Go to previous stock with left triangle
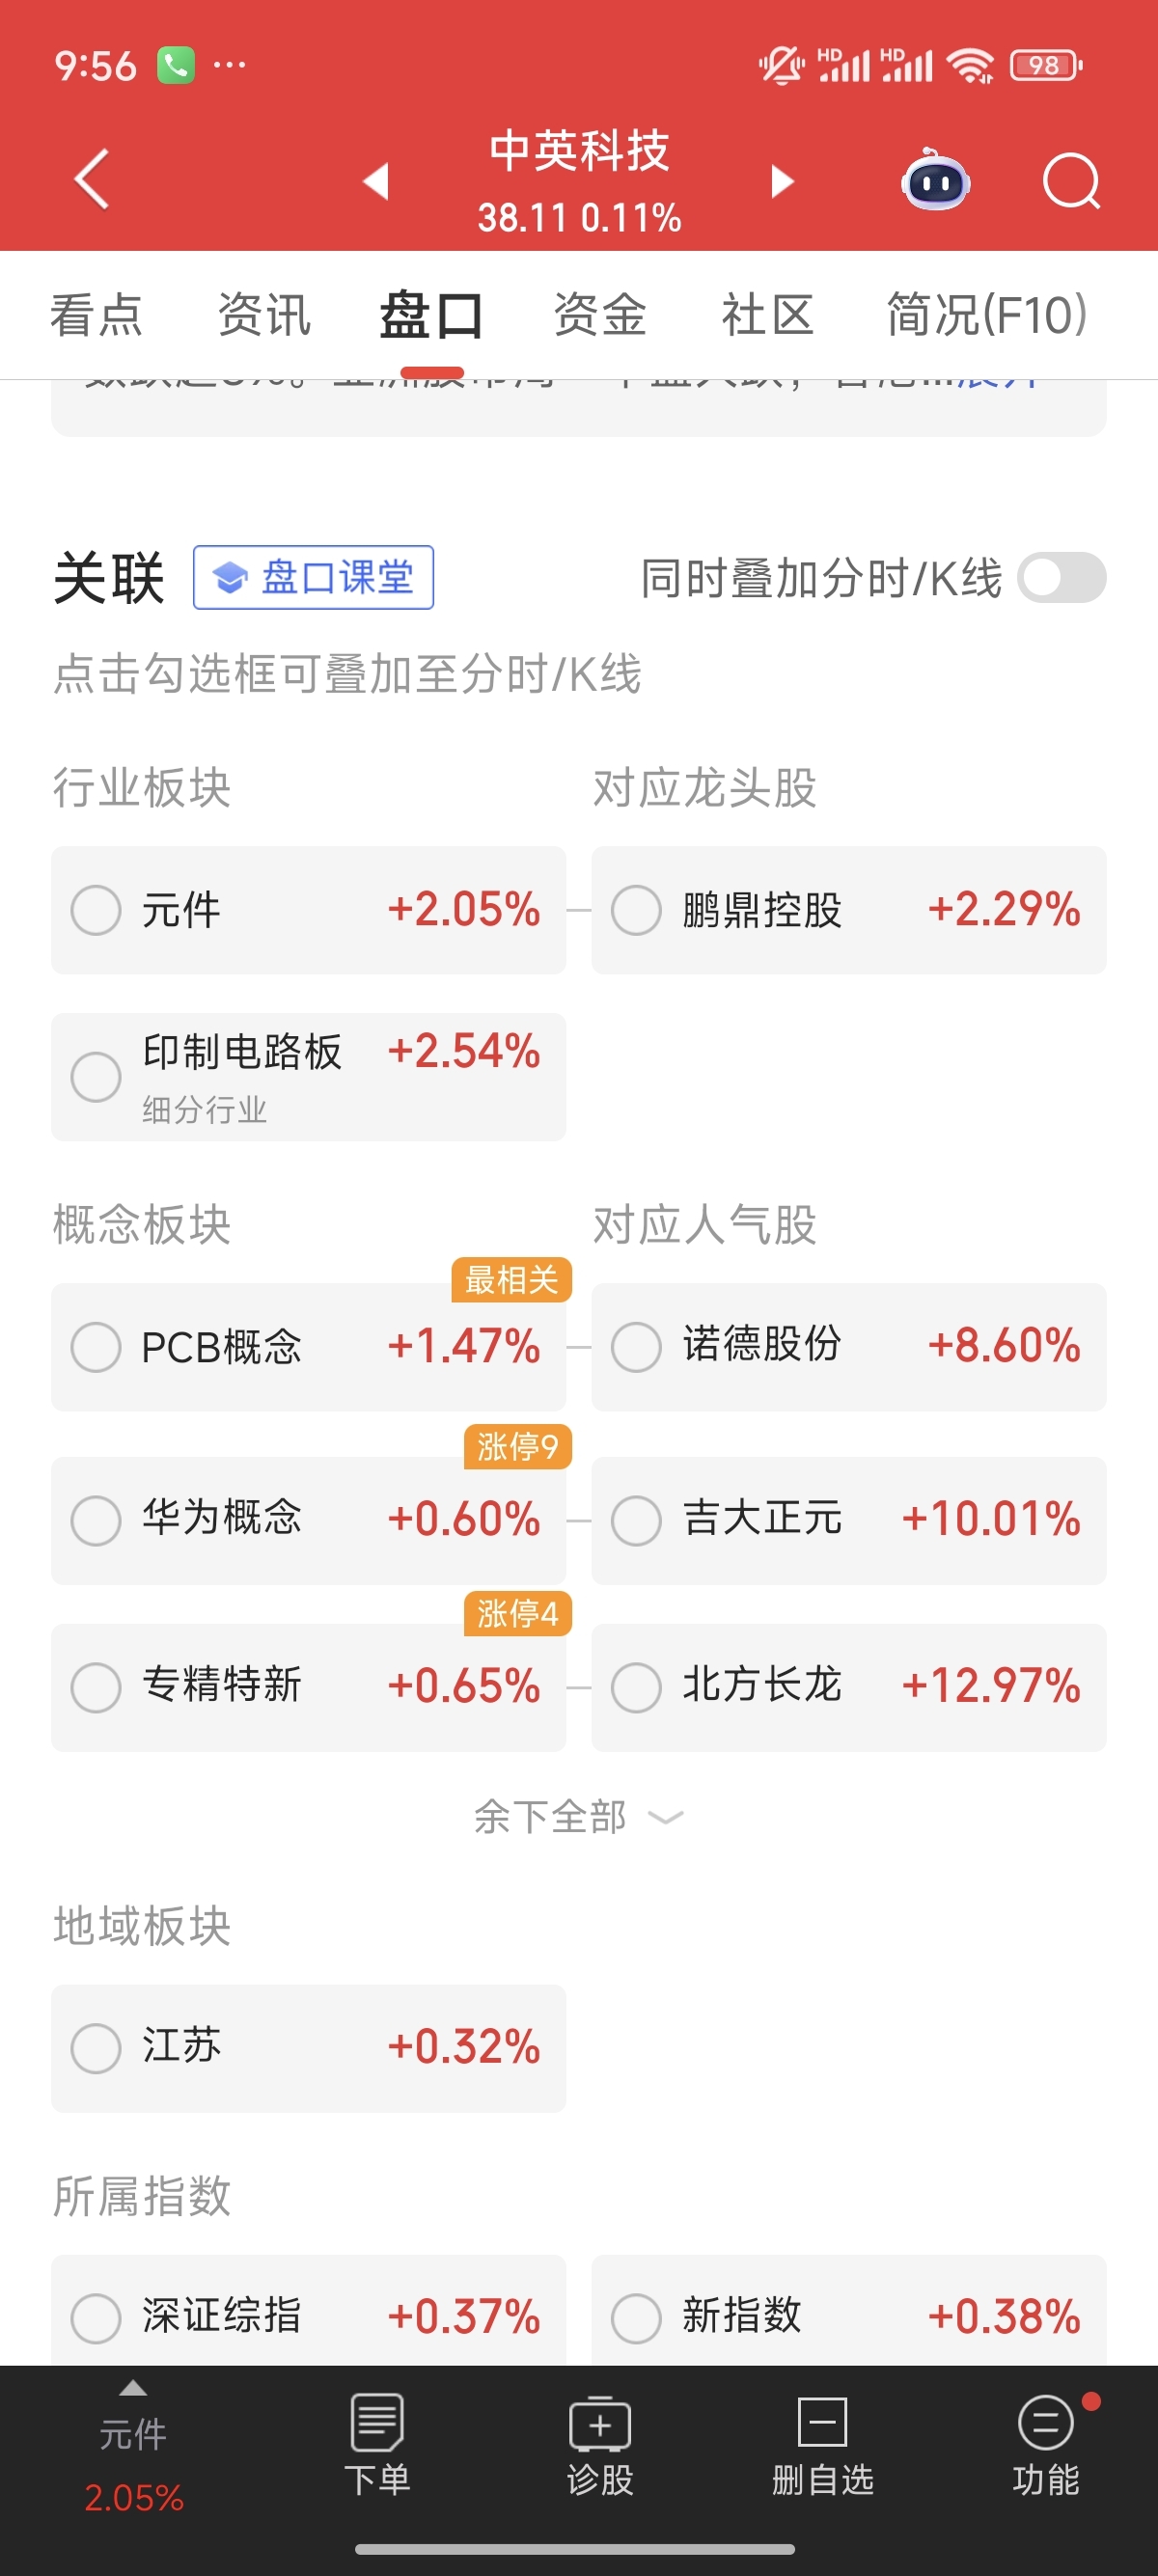Screen dimensions: 1158x2576 coord(376,181)
